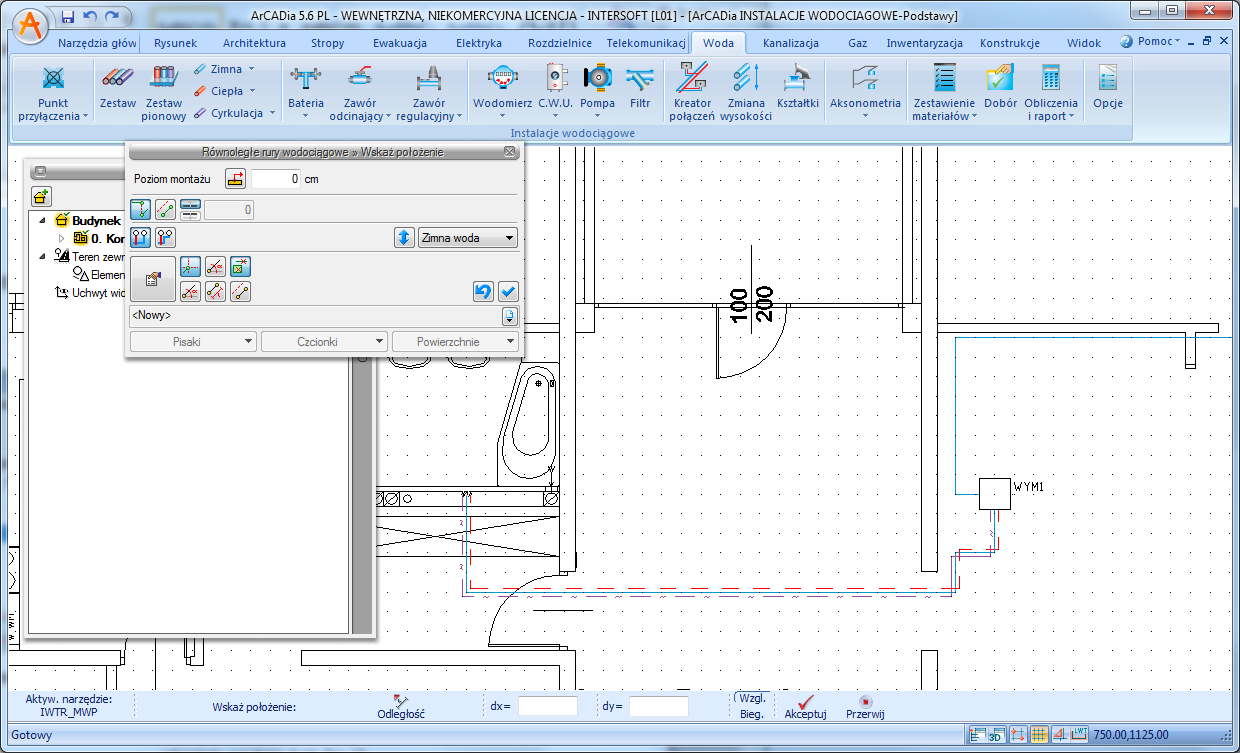Switch to the Rysunek ribbon tab
Viewport: 1240px width, 753px height.
(175, 43)
